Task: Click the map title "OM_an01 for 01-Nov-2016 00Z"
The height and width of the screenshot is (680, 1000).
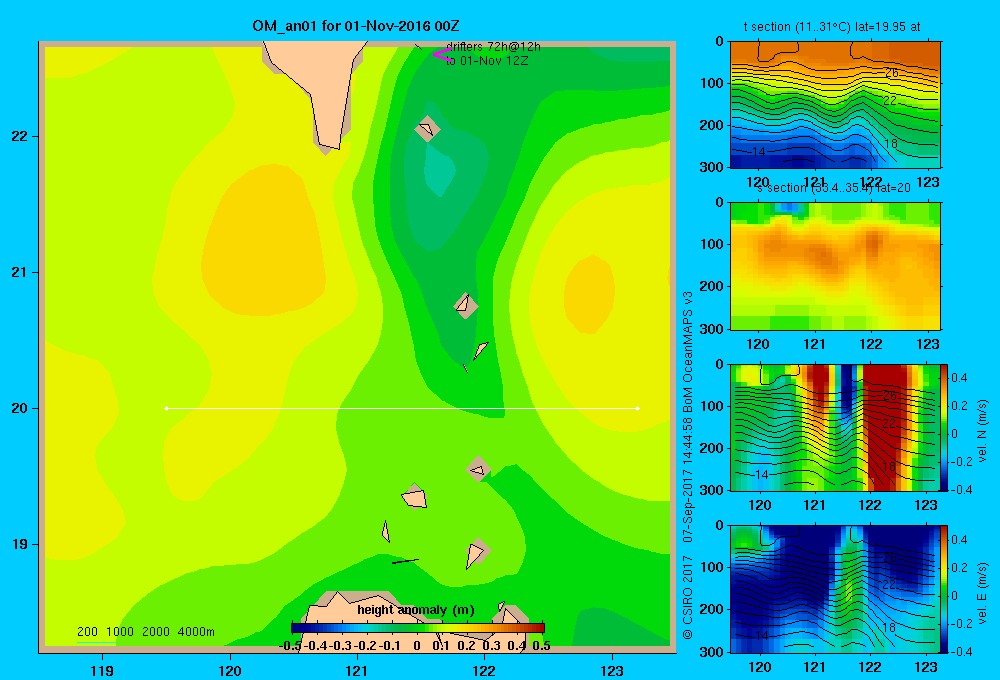Action: [356, 26]
